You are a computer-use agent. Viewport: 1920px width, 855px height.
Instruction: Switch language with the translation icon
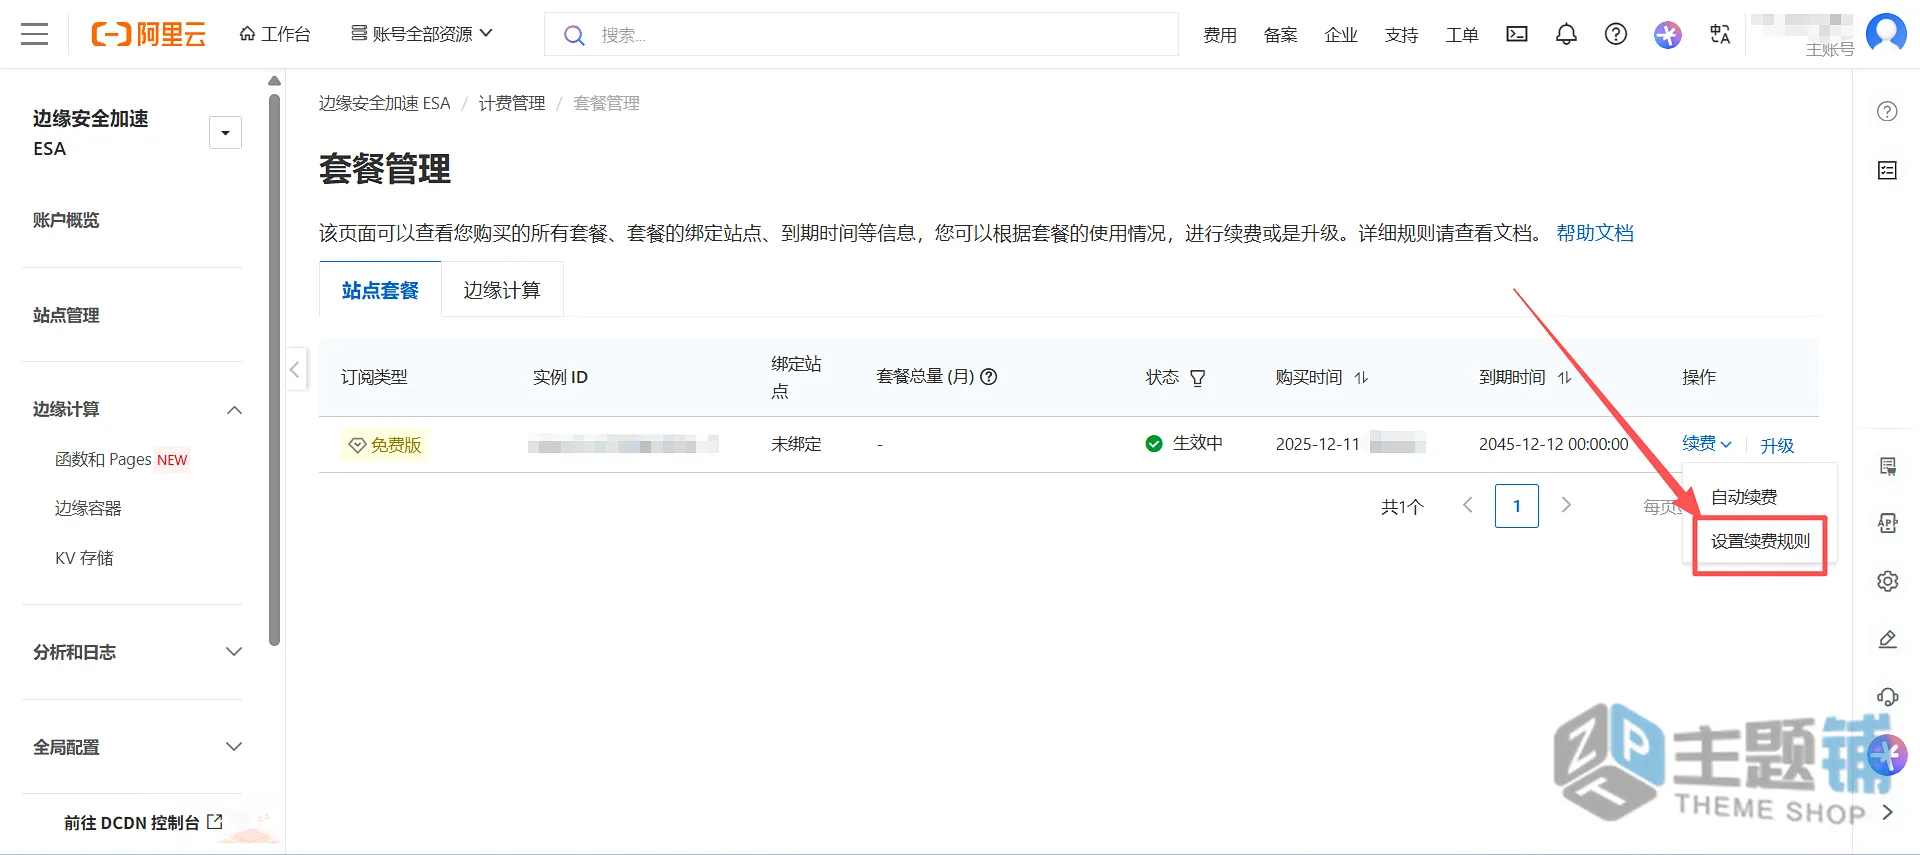[x=1720, y=34]
